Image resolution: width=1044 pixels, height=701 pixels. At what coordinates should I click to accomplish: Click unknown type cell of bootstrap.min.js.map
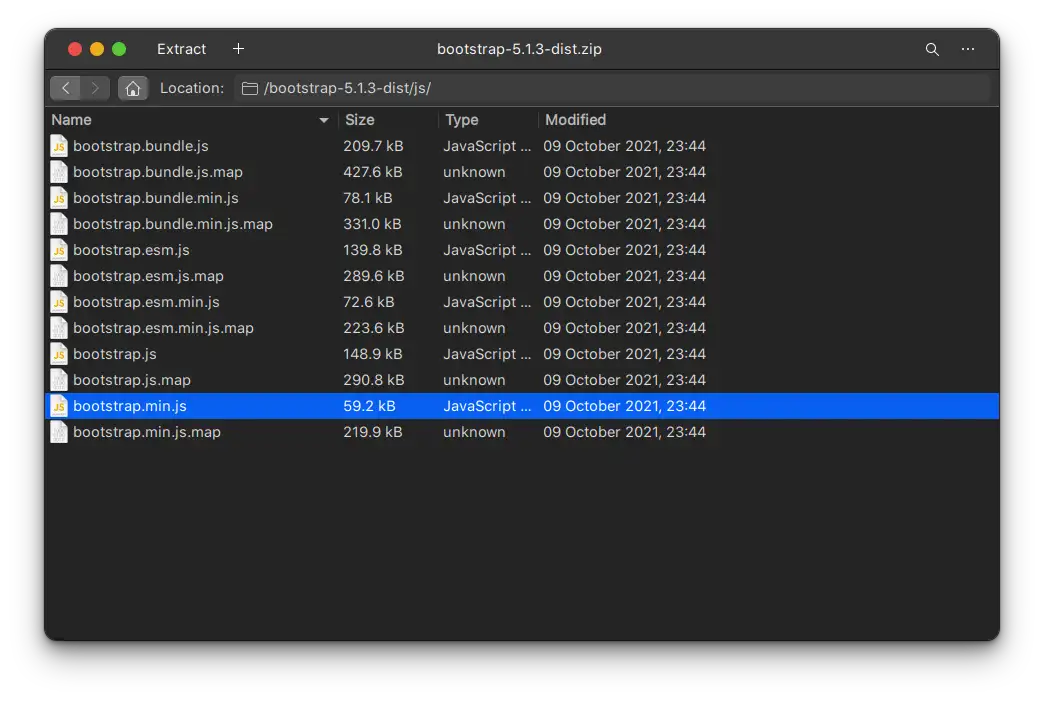coord(474,431)
